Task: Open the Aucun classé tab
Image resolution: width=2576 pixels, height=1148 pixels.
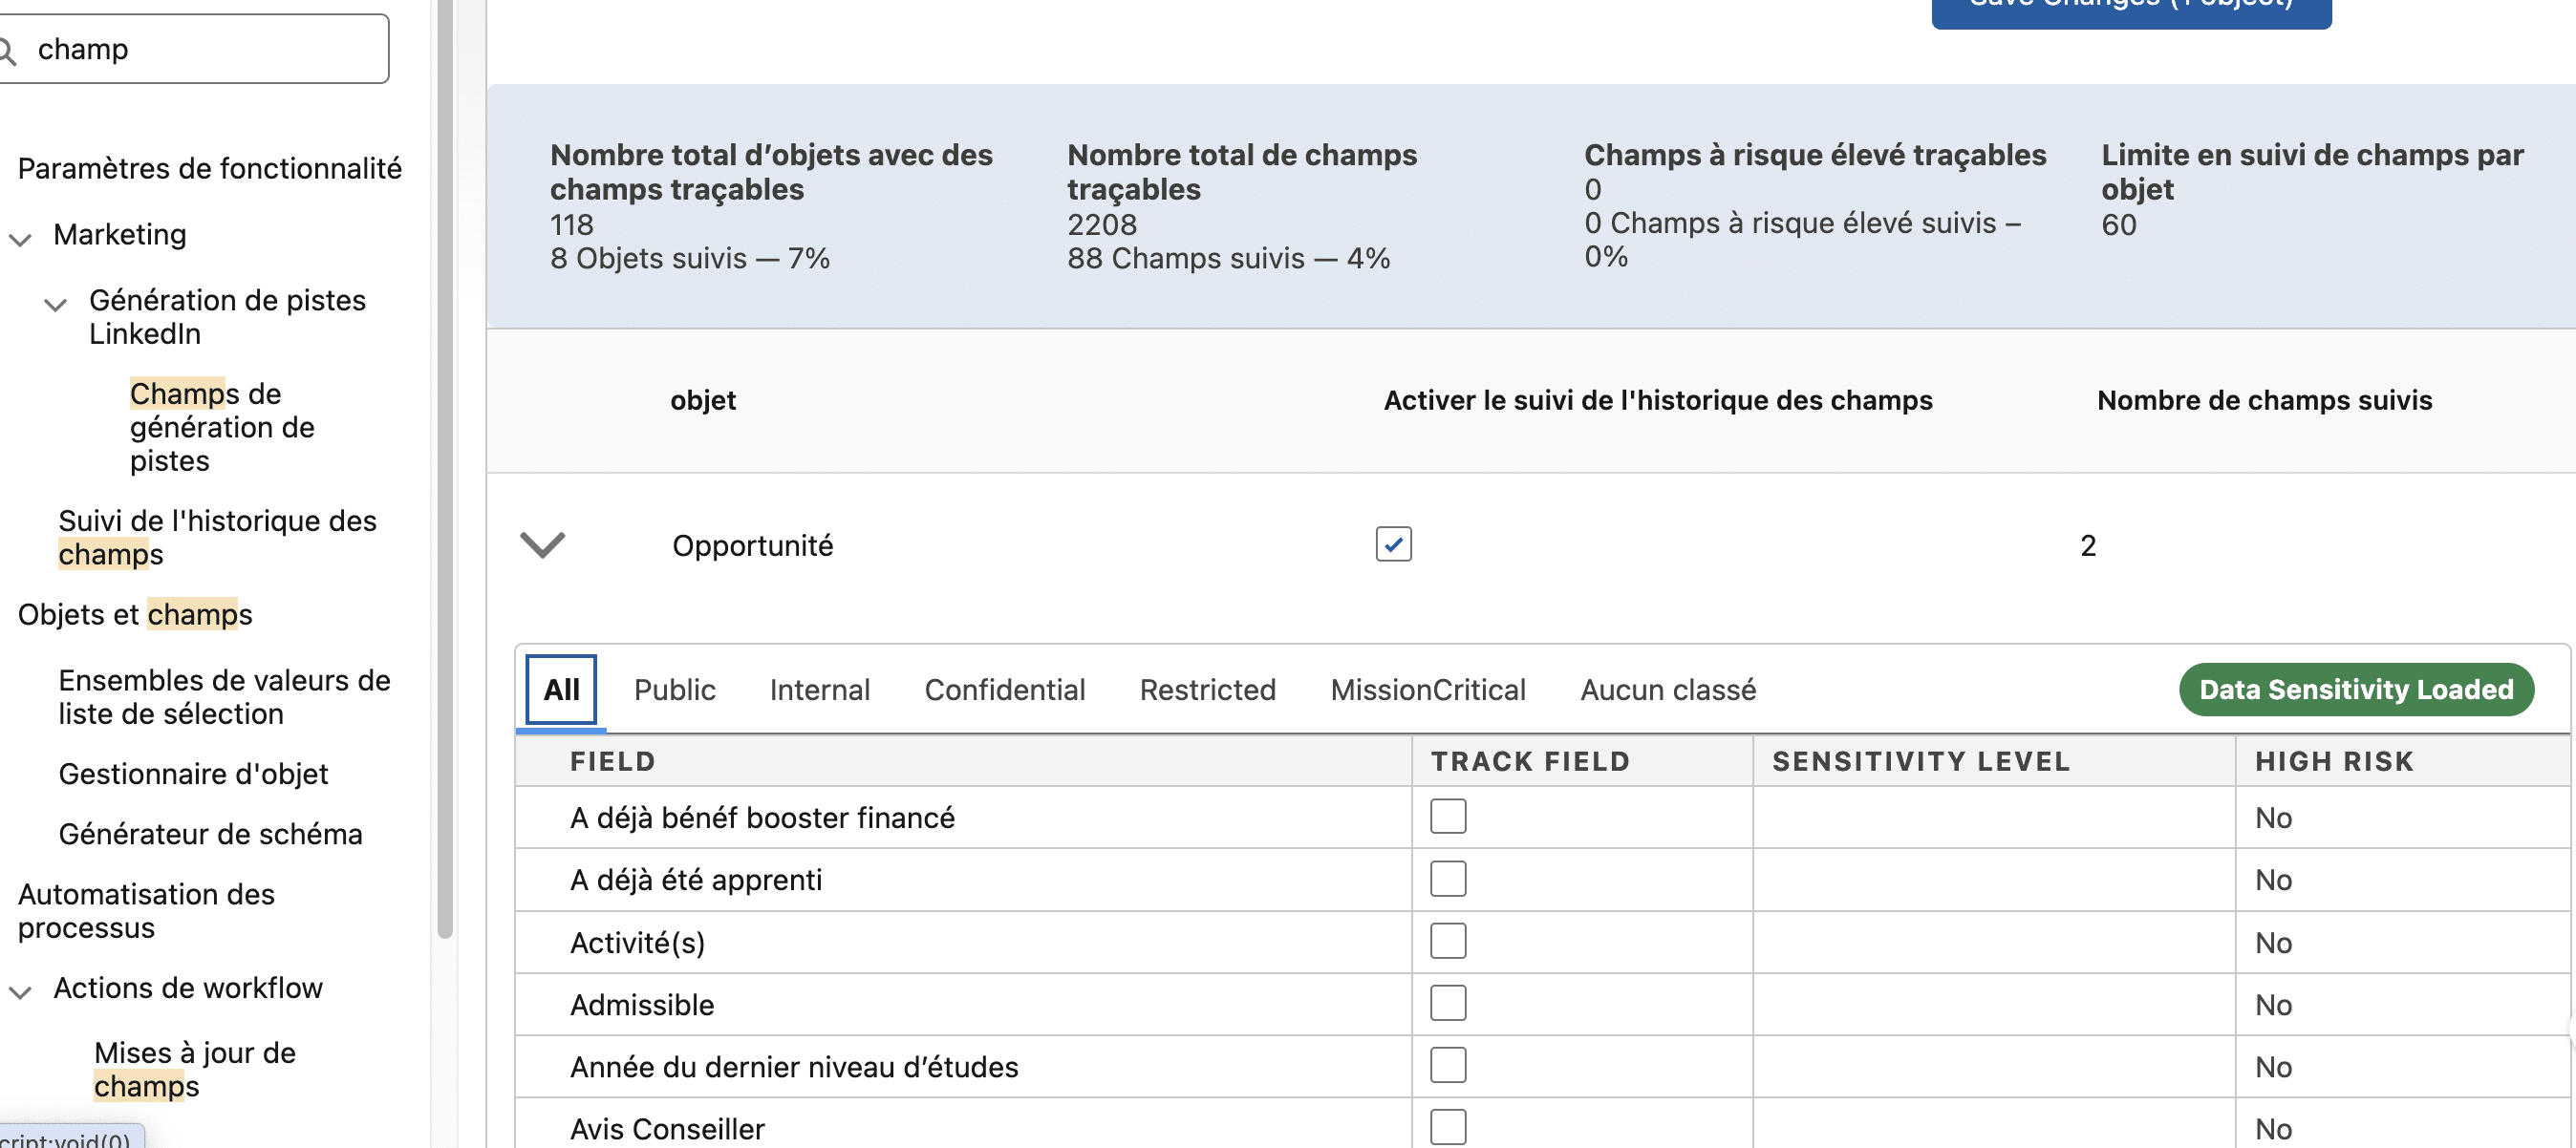Action: tap(1667, 690)
